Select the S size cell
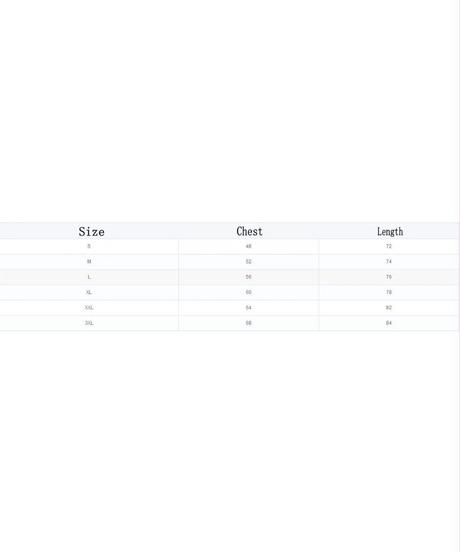 [x=89, y=246]
